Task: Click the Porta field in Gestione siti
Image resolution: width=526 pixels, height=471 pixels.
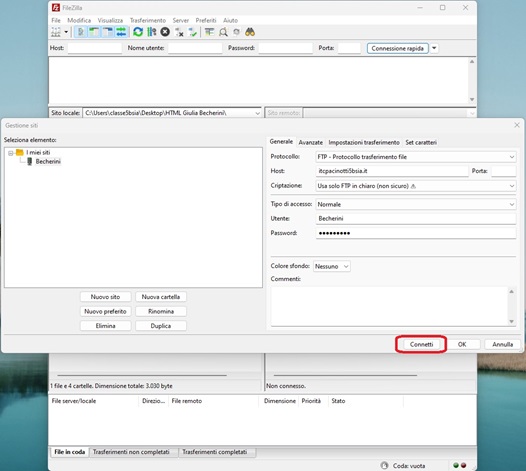Action: tap(504, 171)
